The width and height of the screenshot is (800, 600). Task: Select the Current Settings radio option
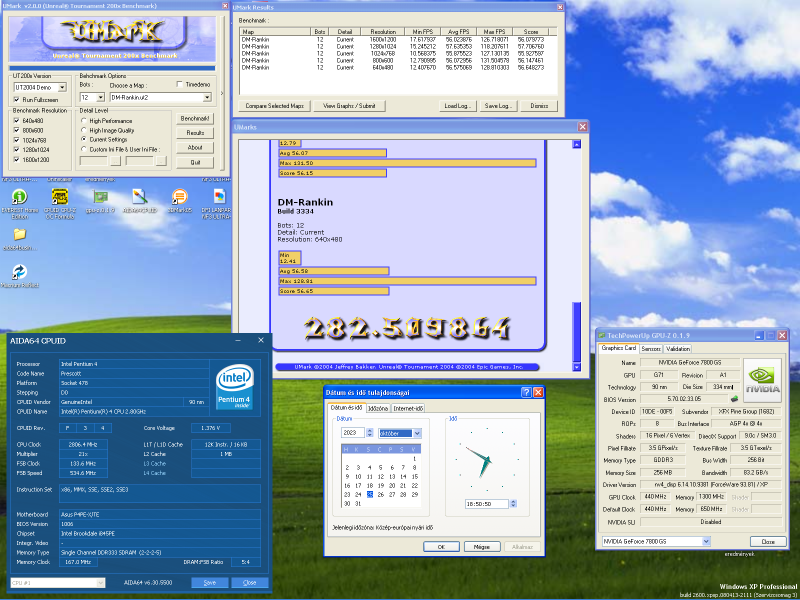click(x=84, y=139)
